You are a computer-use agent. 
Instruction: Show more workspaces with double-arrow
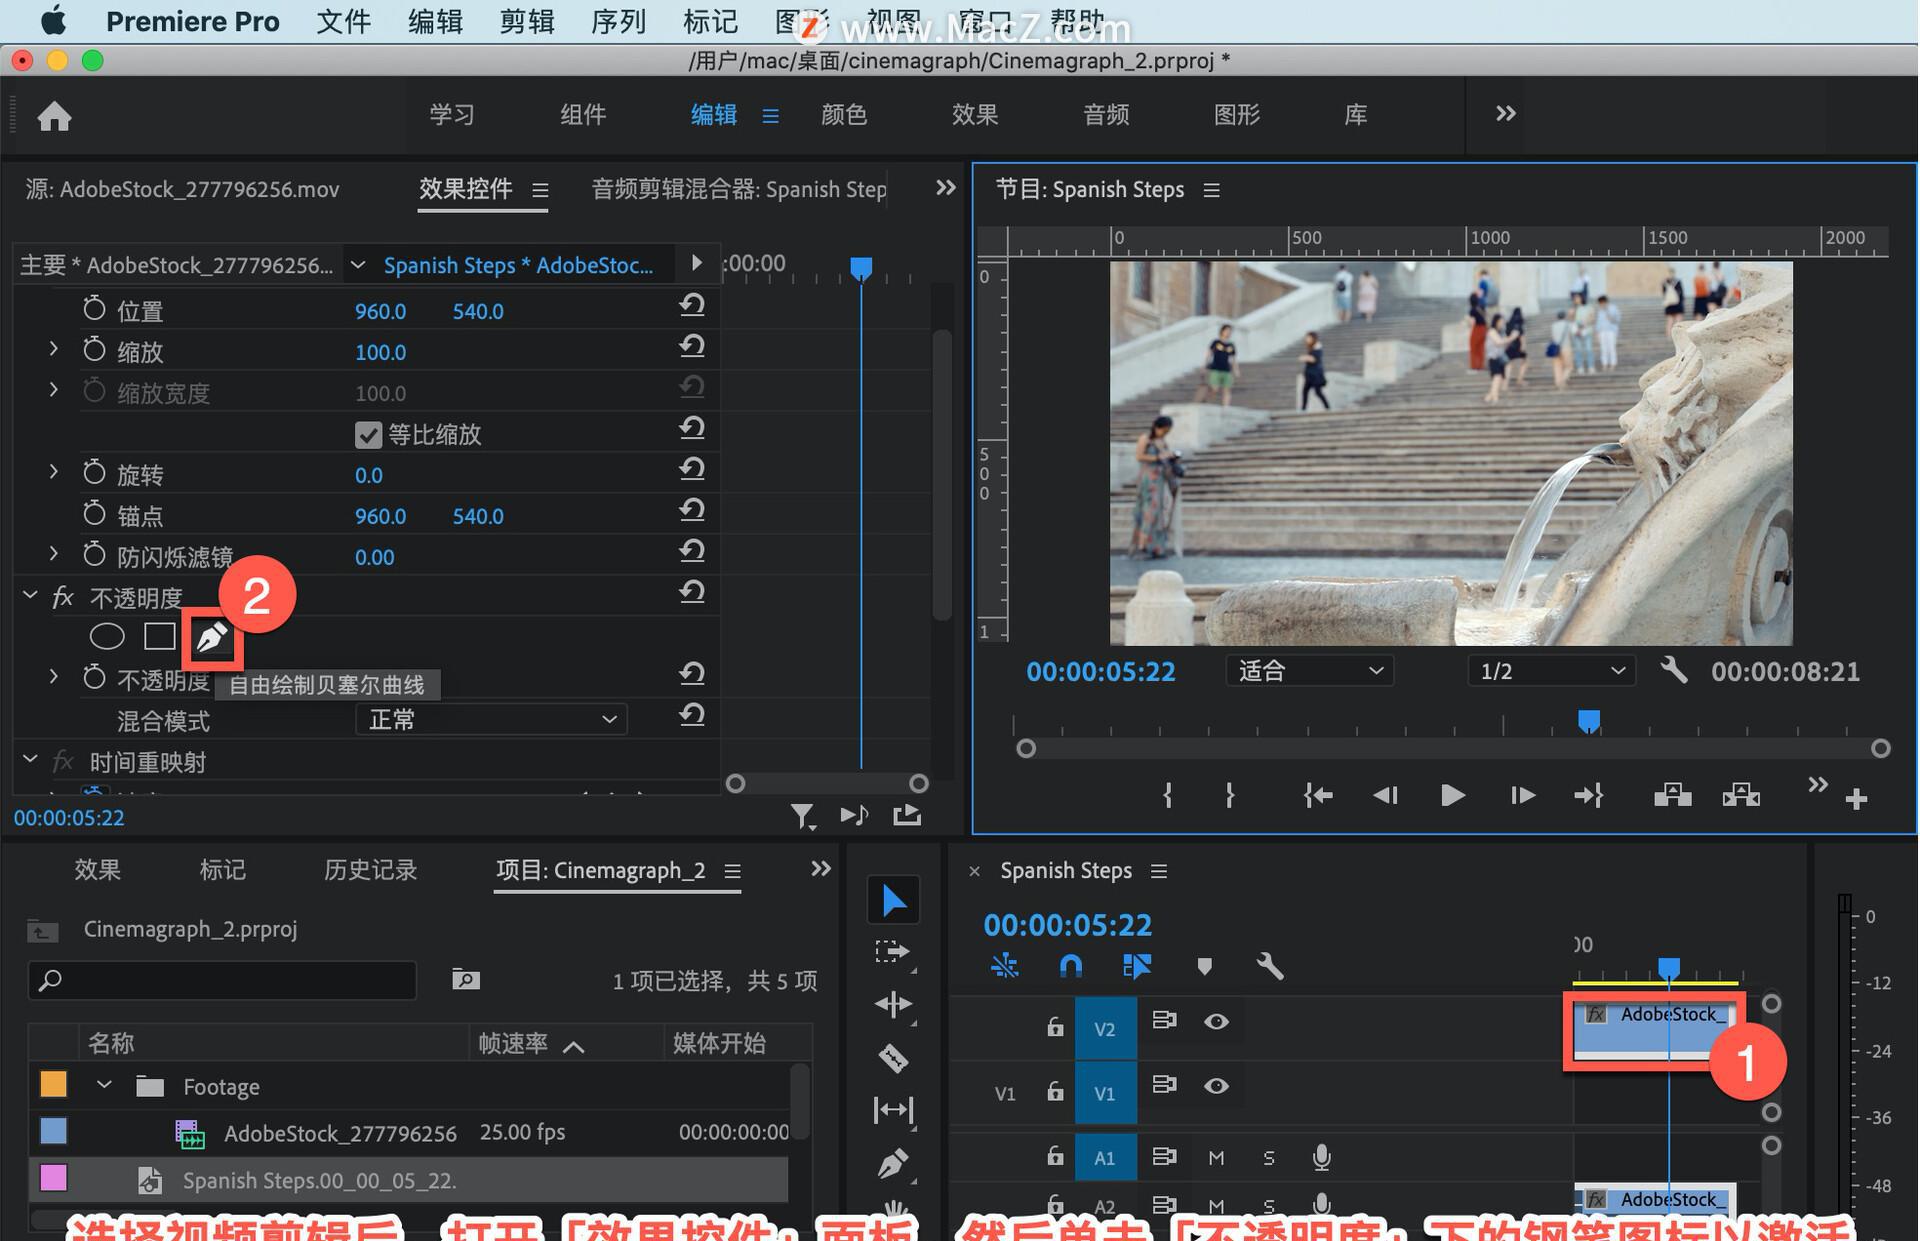(1505, 114)
